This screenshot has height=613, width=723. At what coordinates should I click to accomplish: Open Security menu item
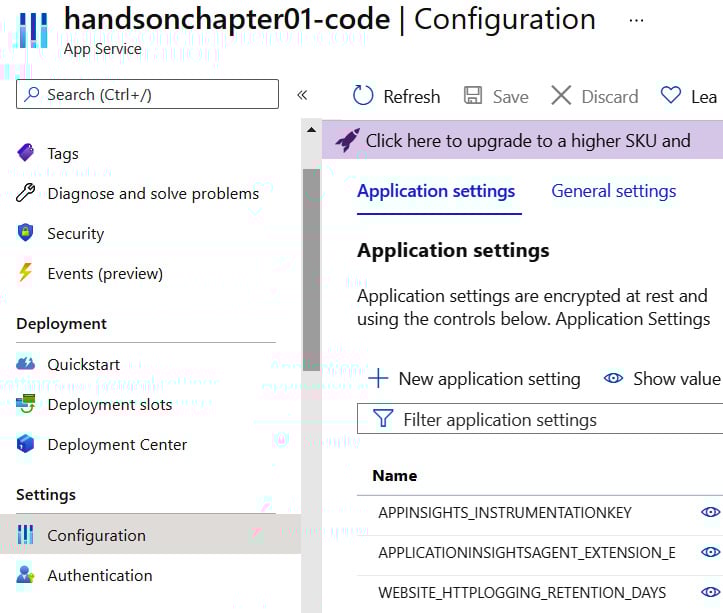pos(76,234)
